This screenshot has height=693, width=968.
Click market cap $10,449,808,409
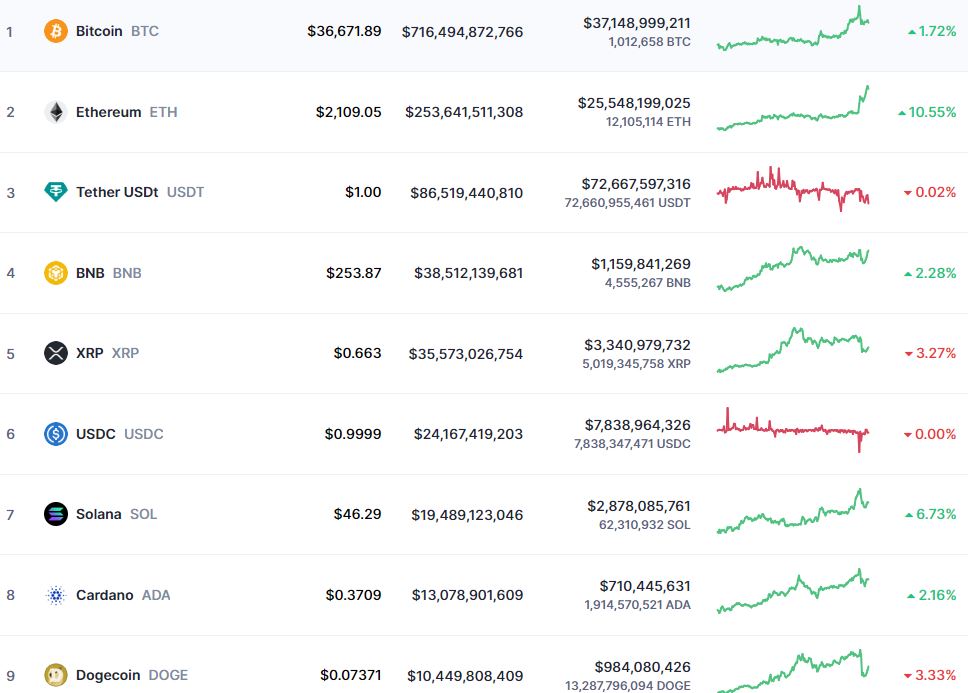tap(465, 676)
